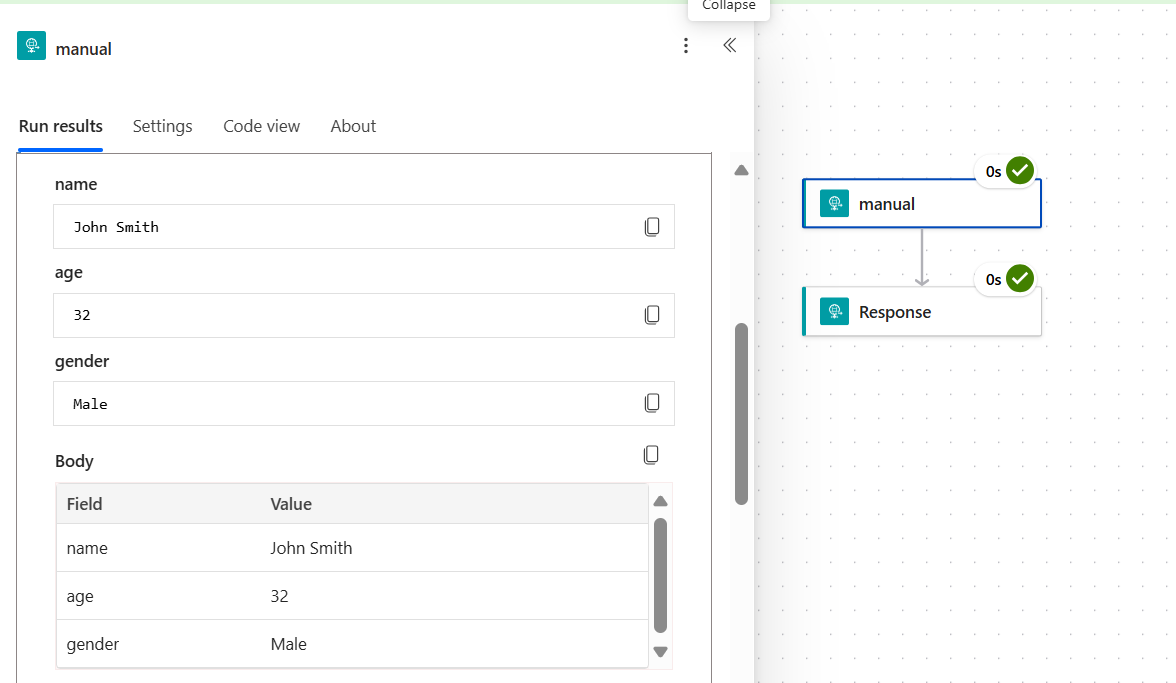
Task: Open the three-dot more options menu
Action: [x=686, y=46]
